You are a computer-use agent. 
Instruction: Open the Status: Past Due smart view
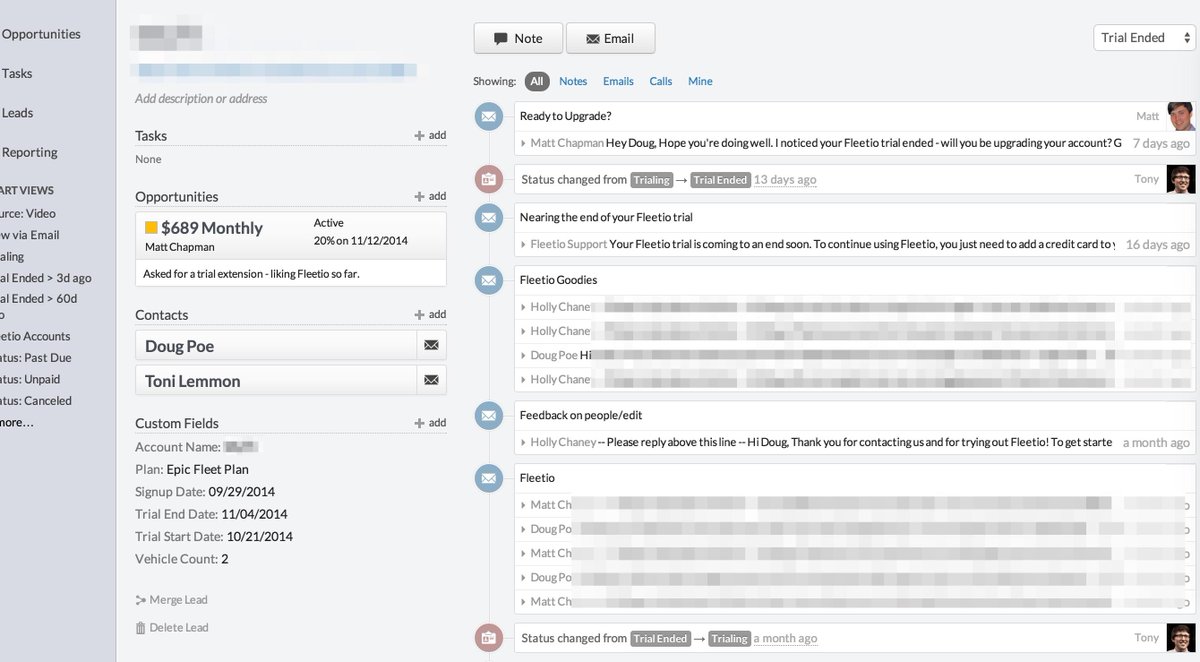coord(36,357)
